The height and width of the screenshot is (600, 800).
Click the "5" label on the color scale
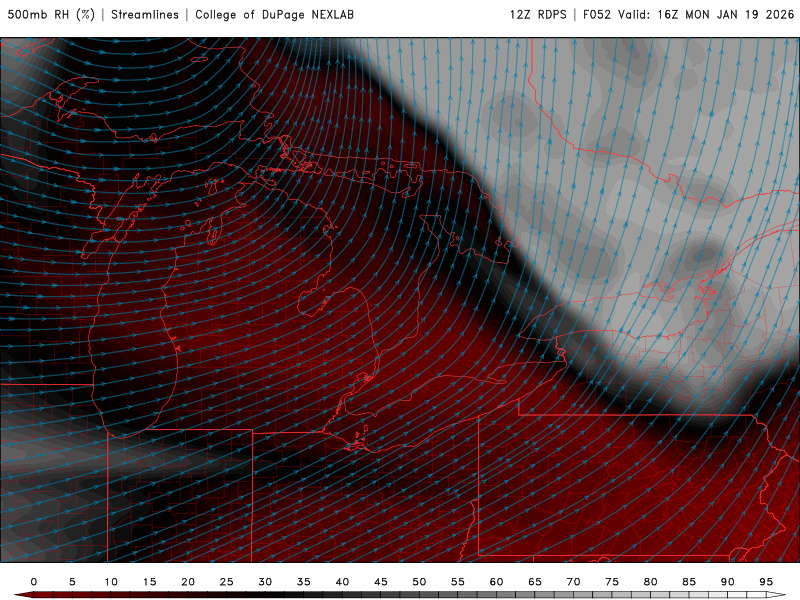click(72, 582)
